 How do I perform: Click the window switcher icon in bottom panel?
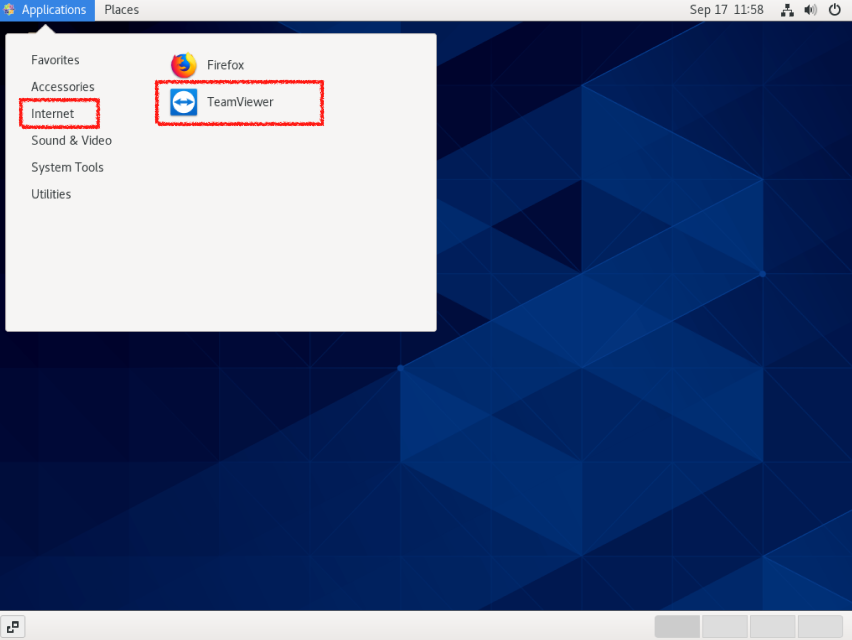tap(12, 626)
